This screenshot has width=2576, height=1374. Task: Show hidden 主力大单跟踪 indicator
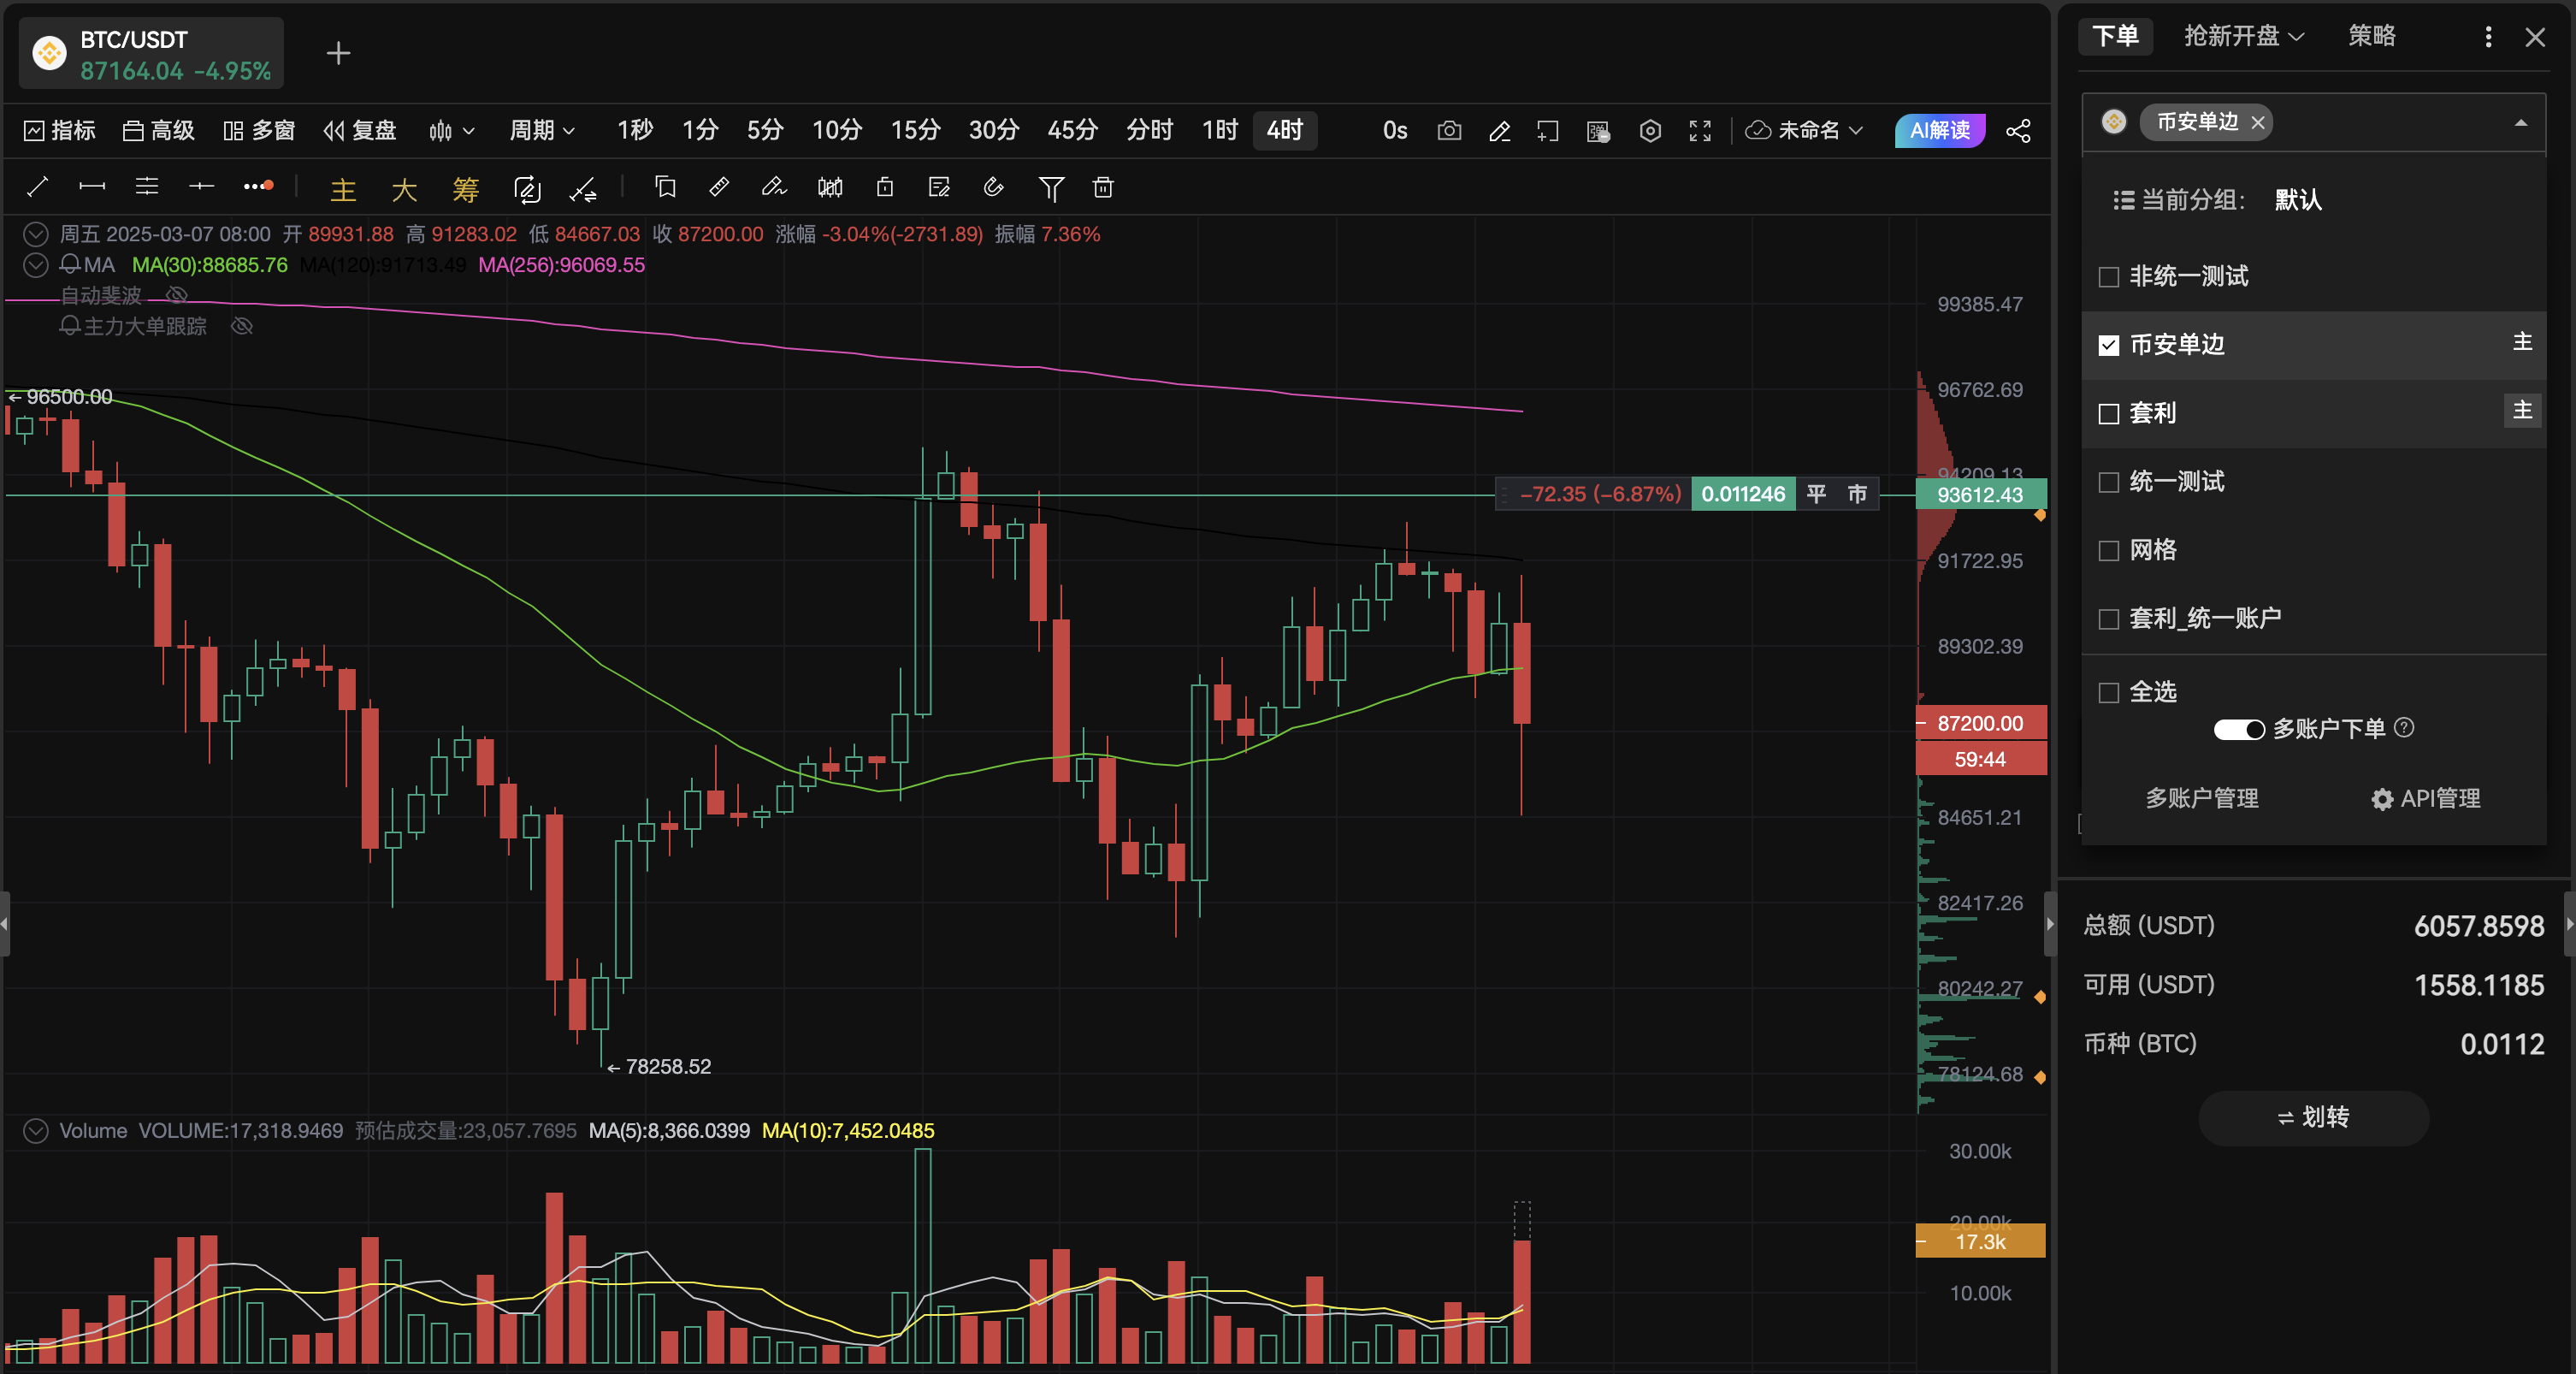coord(242,327)
